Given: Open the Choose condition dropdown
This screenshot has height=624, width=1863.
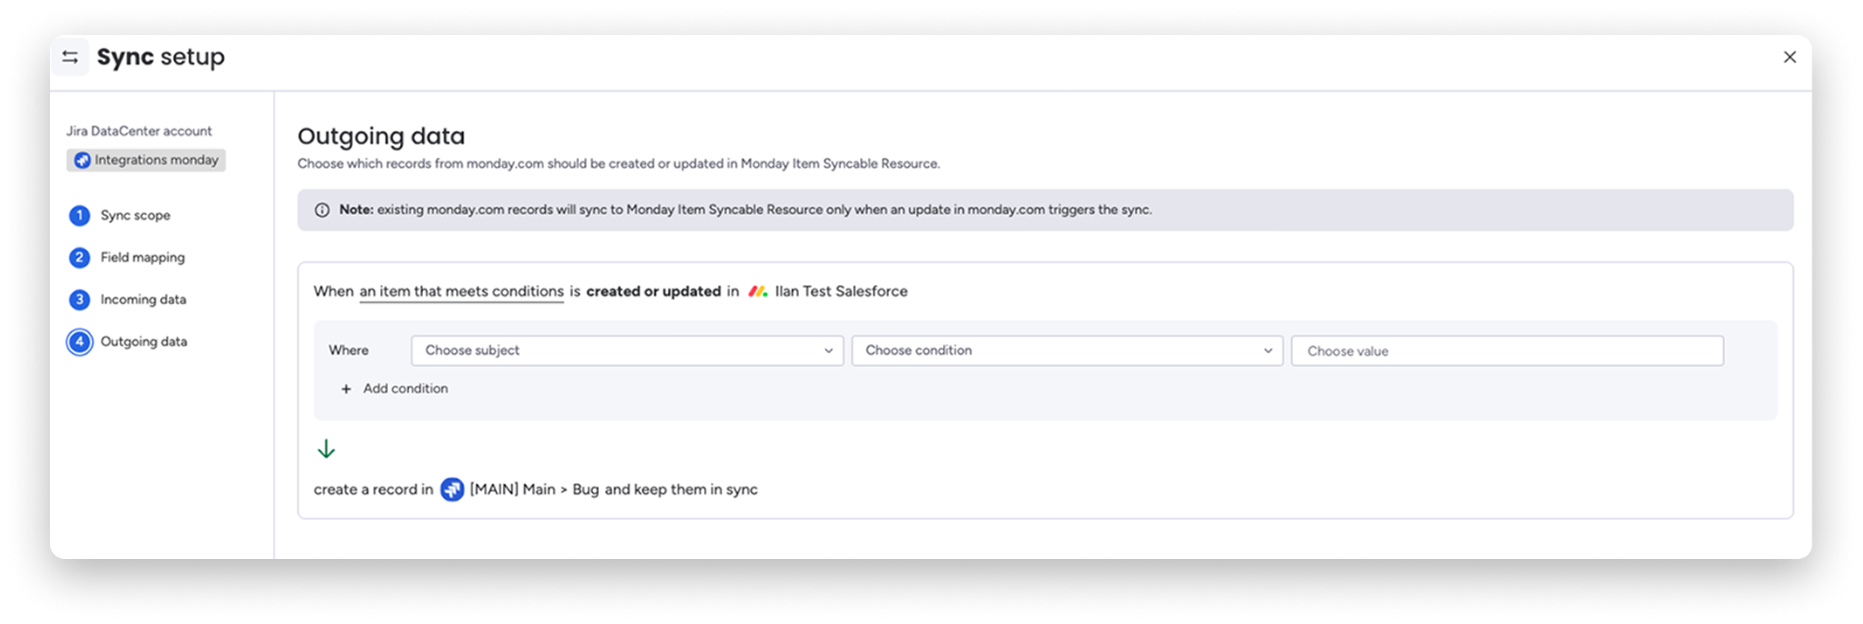Looking at the screenshot, I should 1066,350.
